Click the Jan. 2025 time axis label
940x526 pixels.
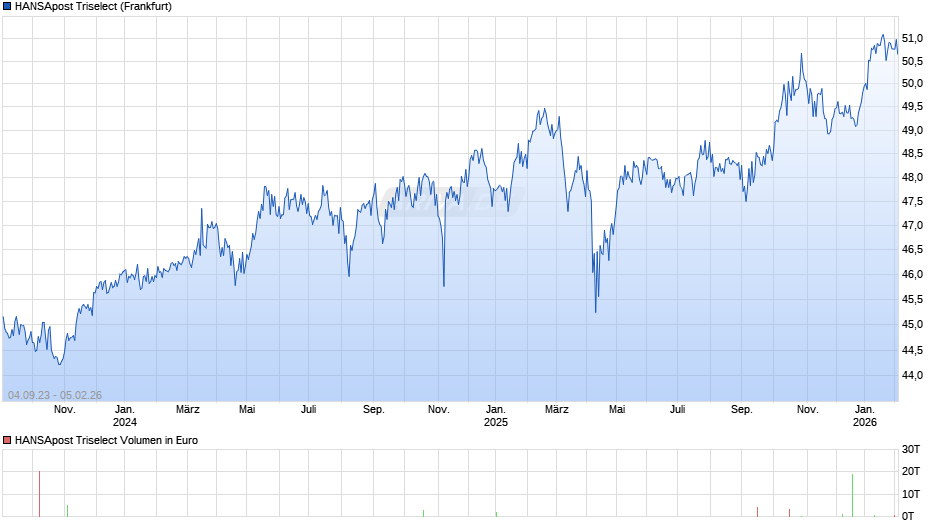click(x=496, y=416)
